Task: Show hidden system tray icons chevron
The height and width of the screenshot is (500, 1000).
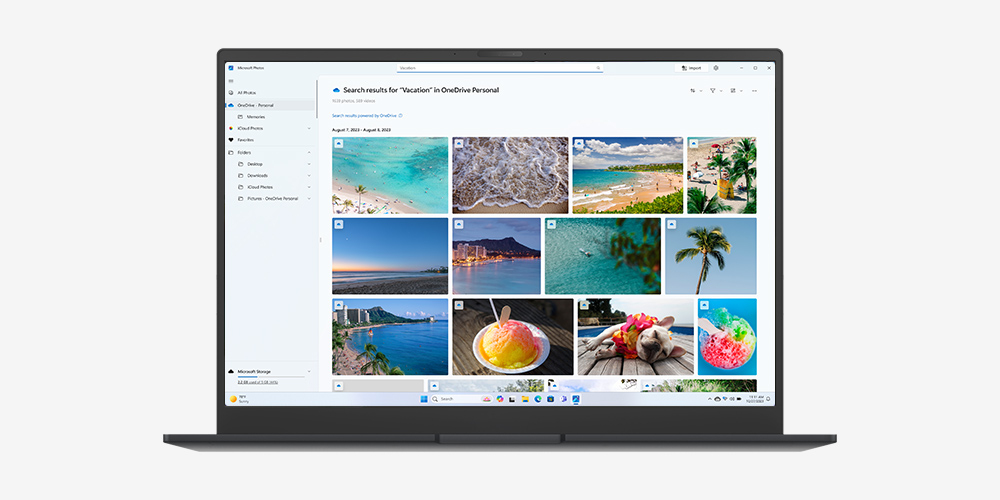Action: pos(710,399)
